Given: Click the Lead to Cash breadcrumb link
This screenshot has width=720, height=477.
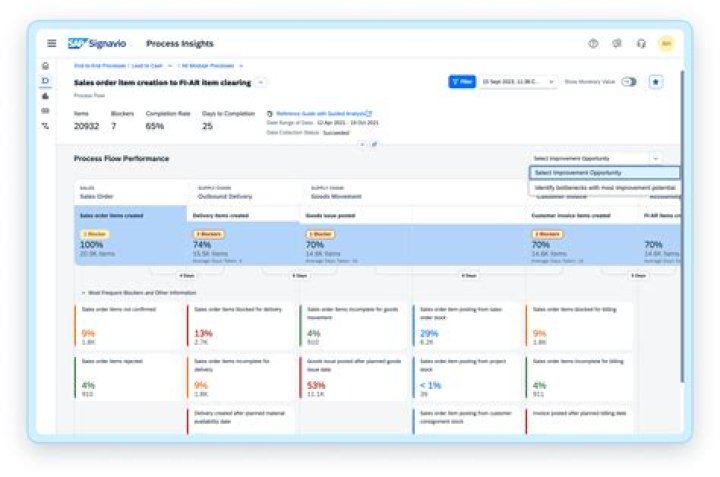Looking at the screenshot, I should click(x=147, y=66).
